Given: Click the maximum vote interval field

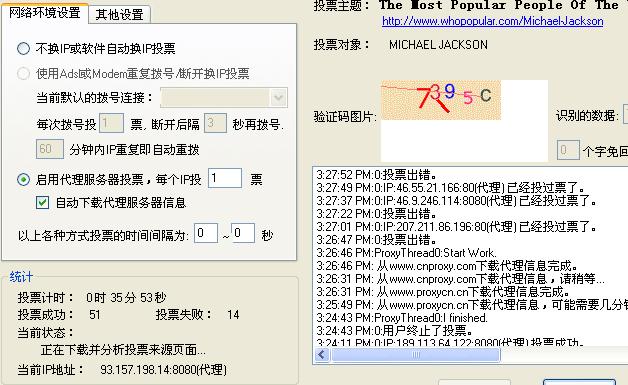Looking at the screenshot, I should click(x=243, y=233).
